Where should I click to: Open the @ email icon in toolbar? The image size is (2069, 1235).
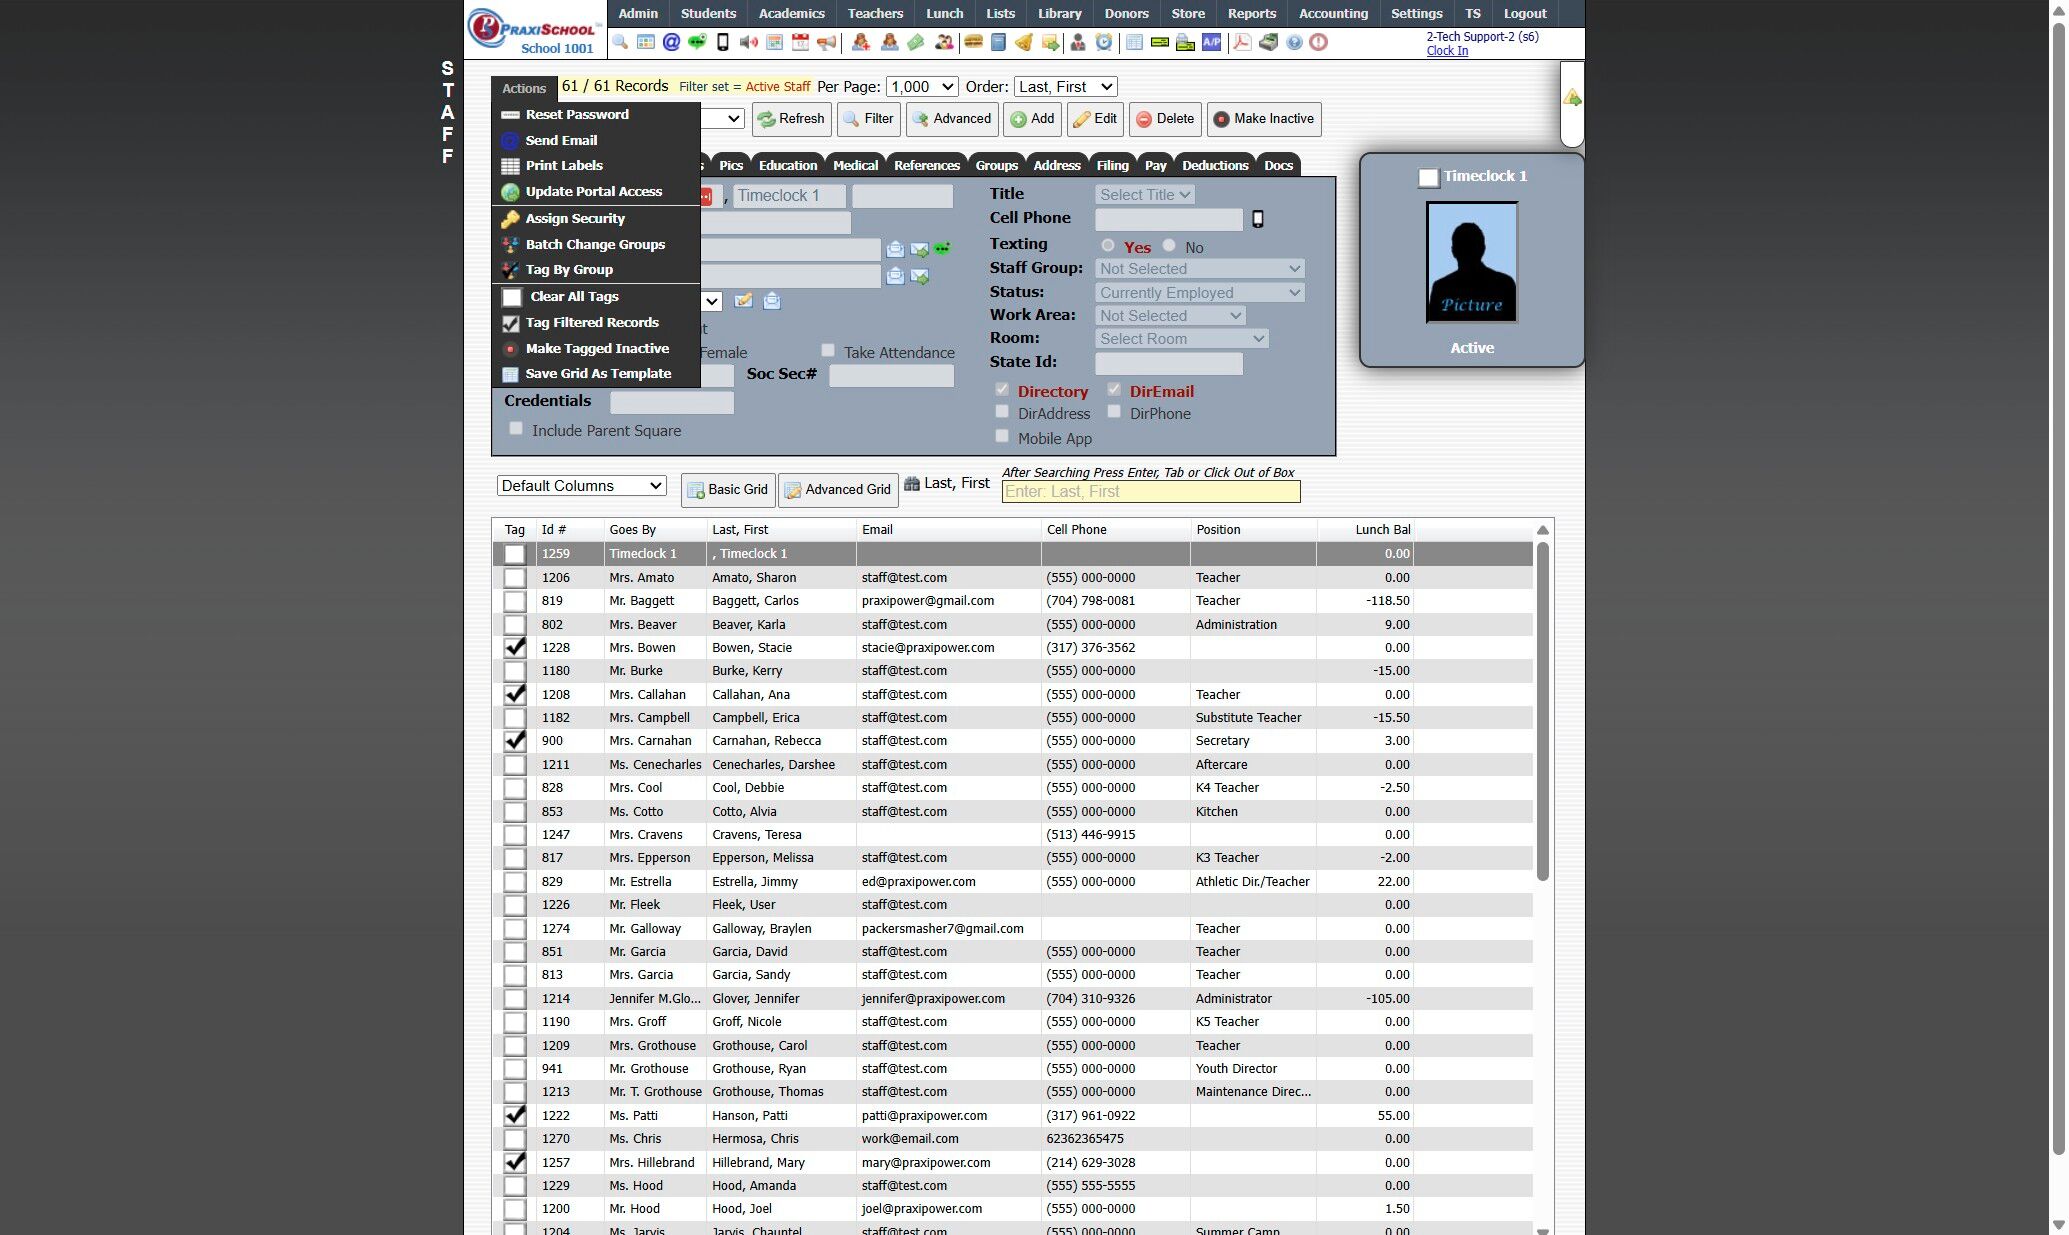click(671, 42)
